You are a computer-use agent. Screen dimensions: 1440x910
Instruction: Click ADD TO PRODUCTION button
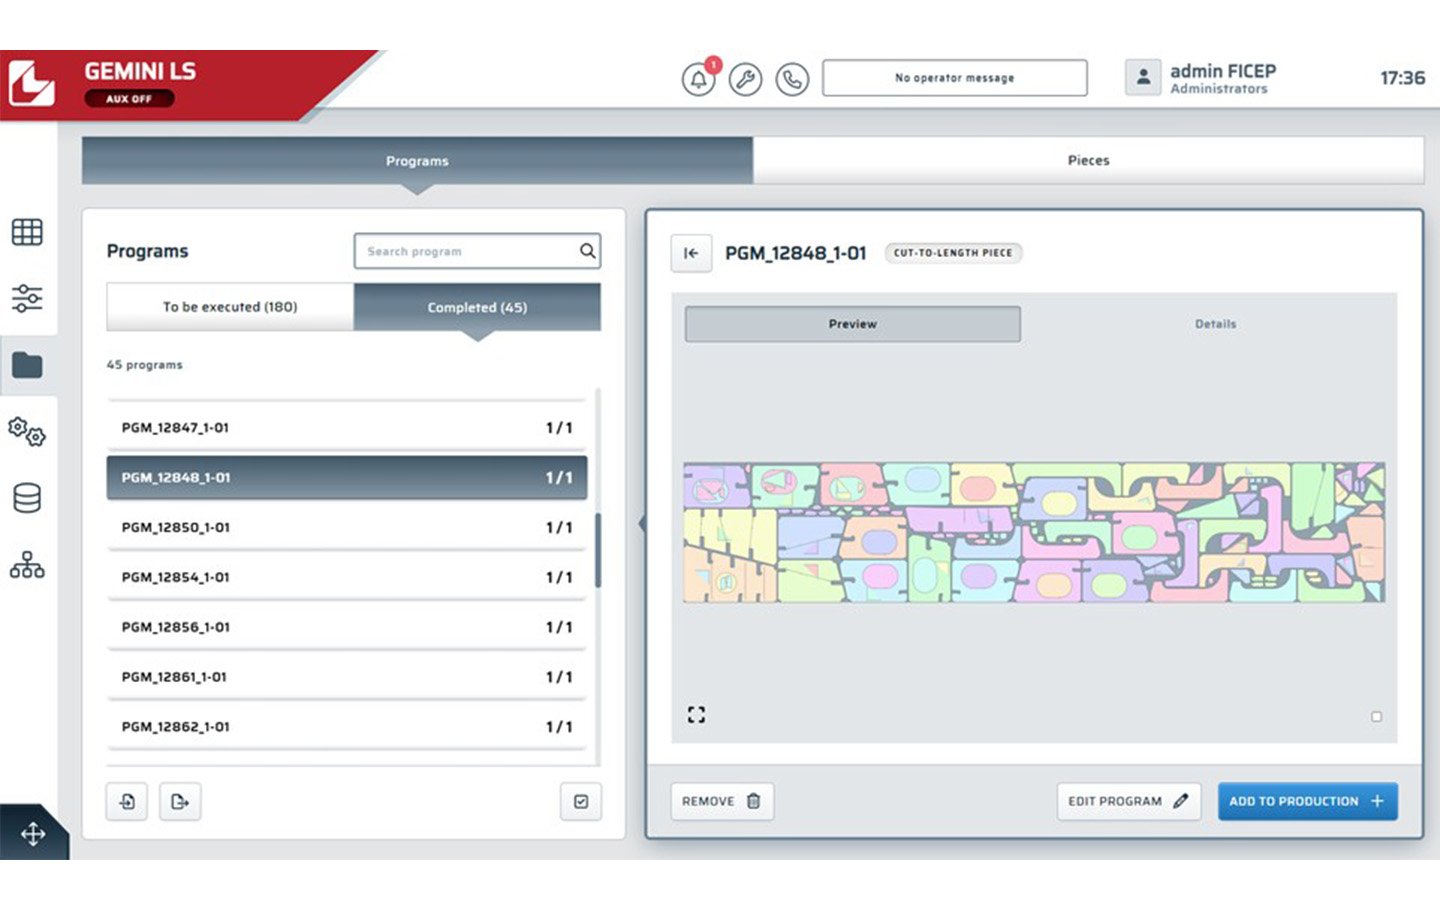pos(1308,801)
